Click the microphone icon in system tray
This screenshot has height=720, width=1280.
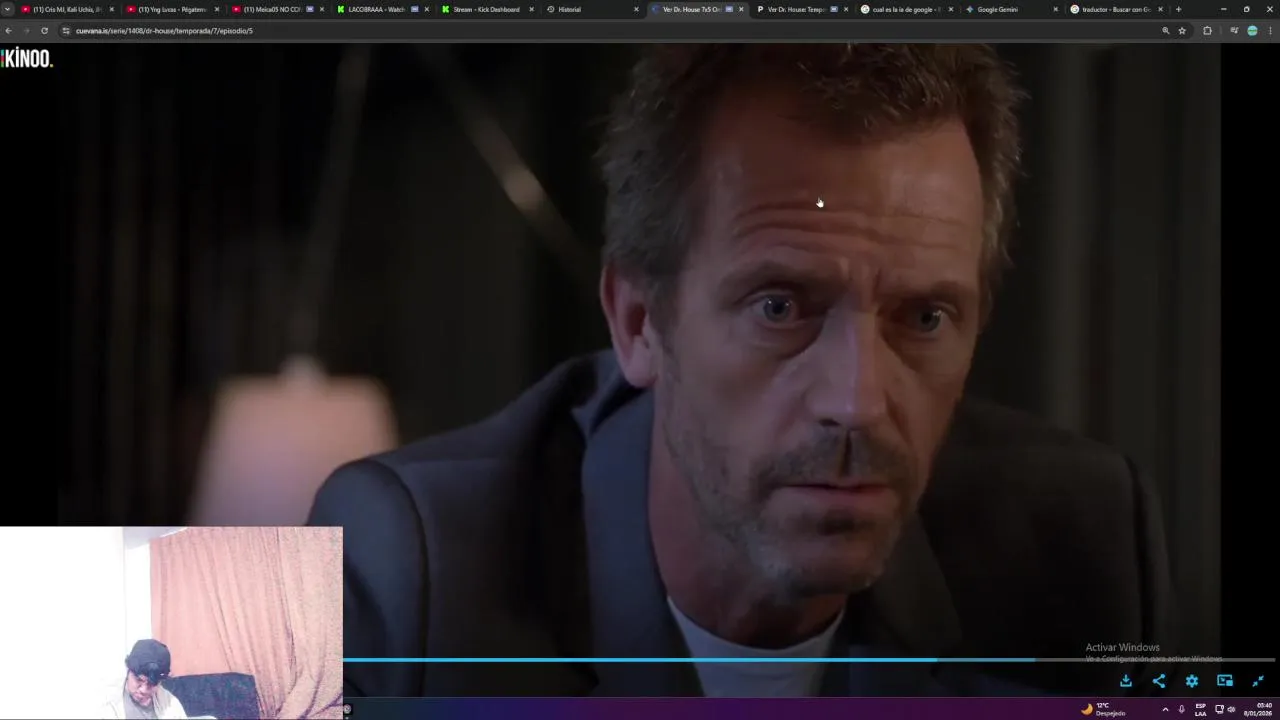click(x=1181, y=709)
